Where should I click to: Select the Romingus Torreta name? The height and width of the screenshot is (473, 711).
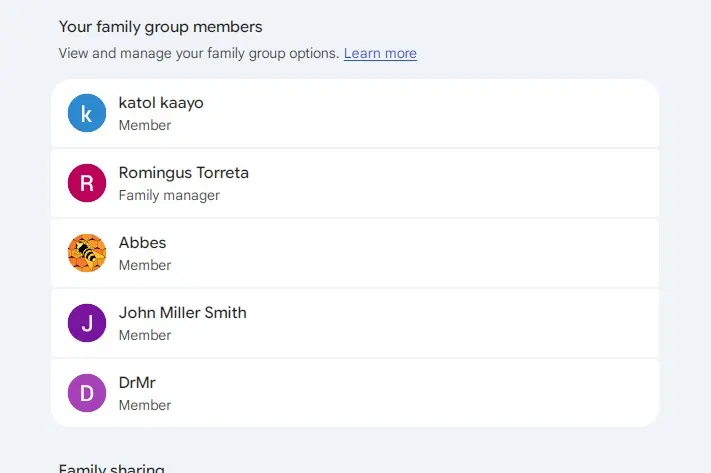point(184,173)
